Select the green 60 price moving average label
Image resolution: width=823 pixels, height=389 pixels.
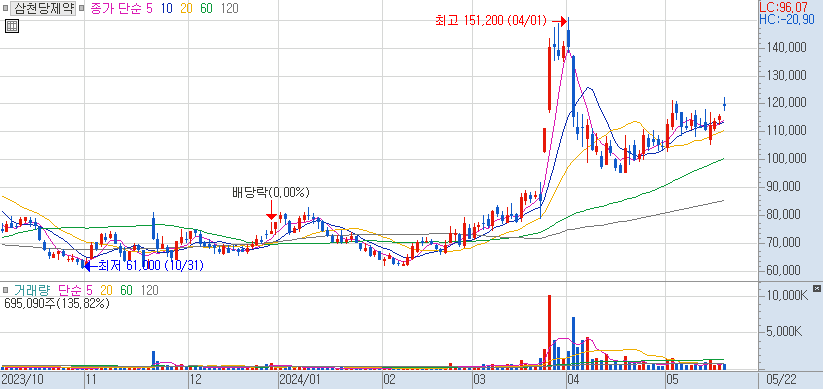click(x=206, y=9)
